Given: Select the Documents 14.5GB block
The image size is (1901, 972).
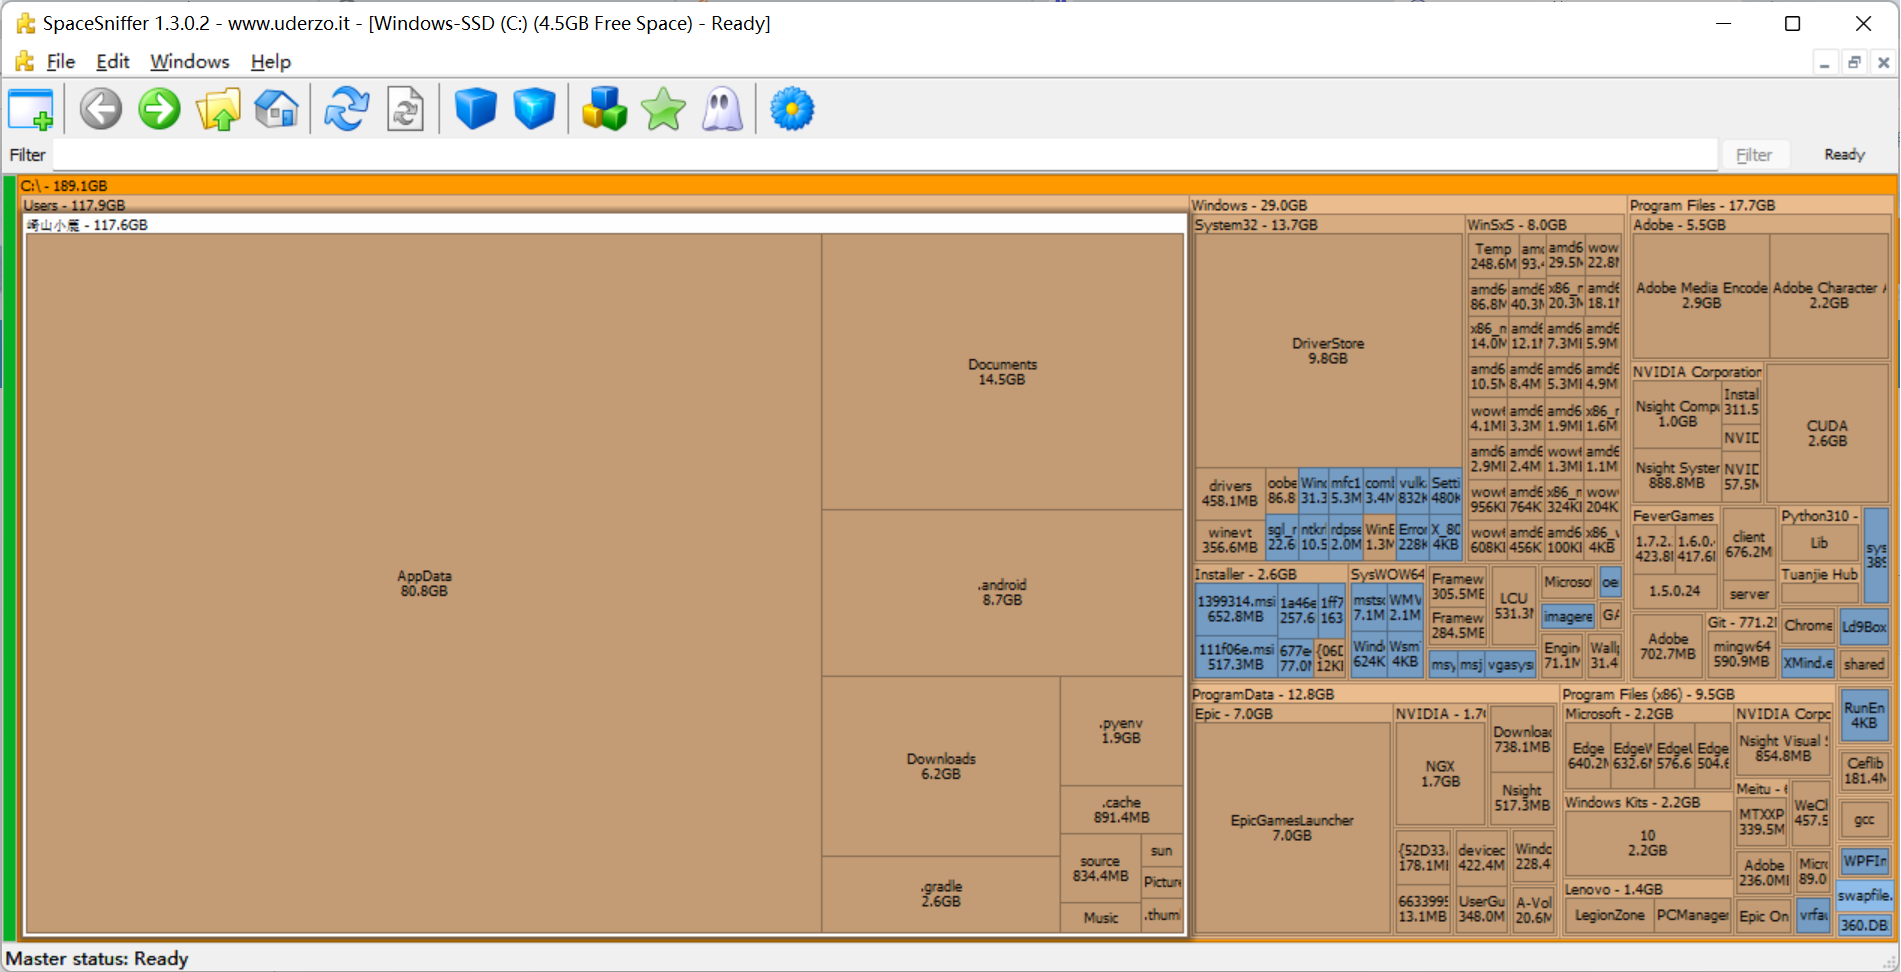Looking at the screenshot, I should pyautogui.click(x=1002, y=372).
